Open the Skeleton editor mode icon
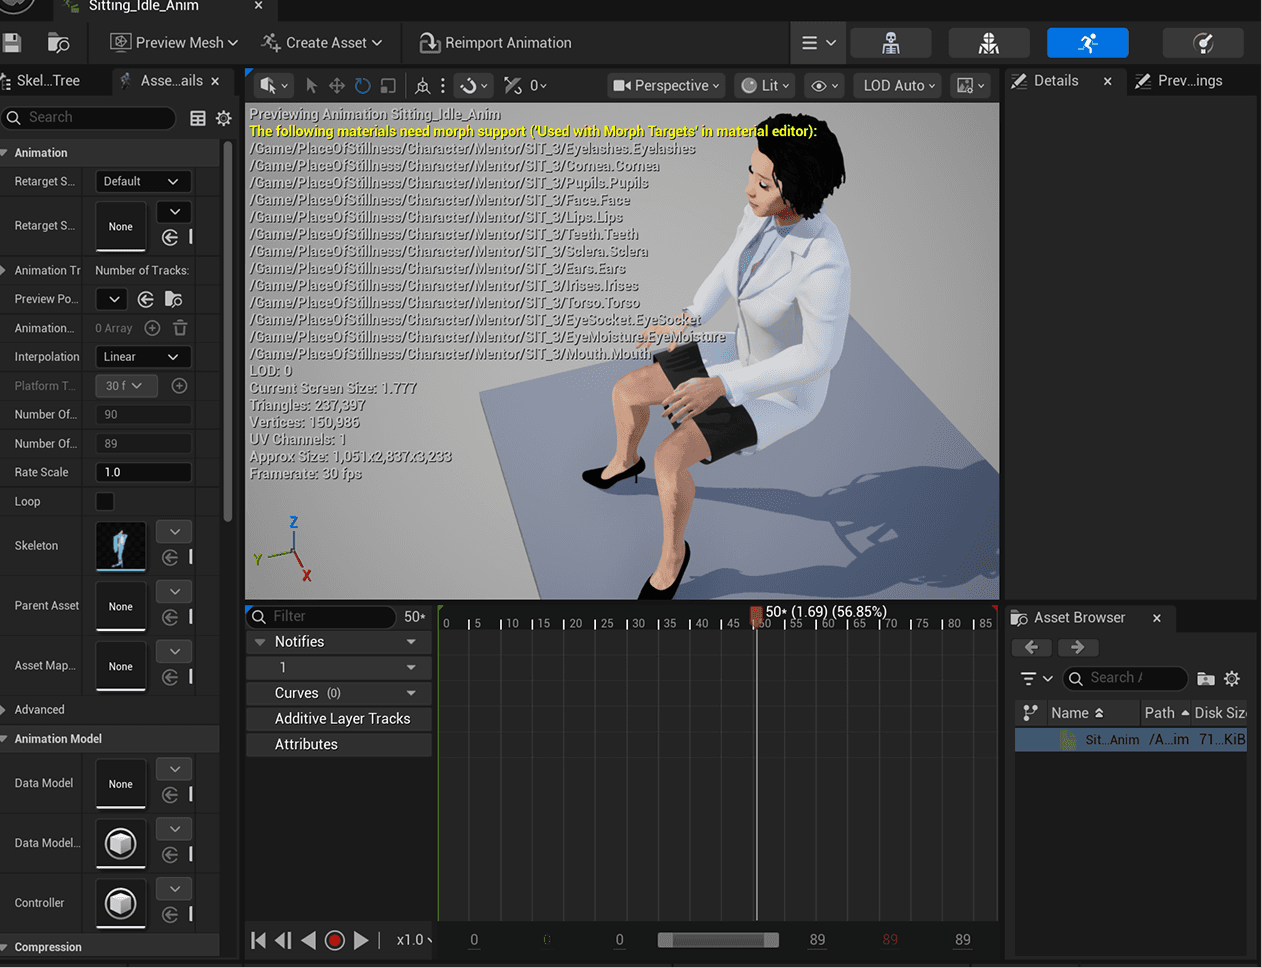Image resolution: width=1262 pixels, height=968 pixels. (890, 43)
